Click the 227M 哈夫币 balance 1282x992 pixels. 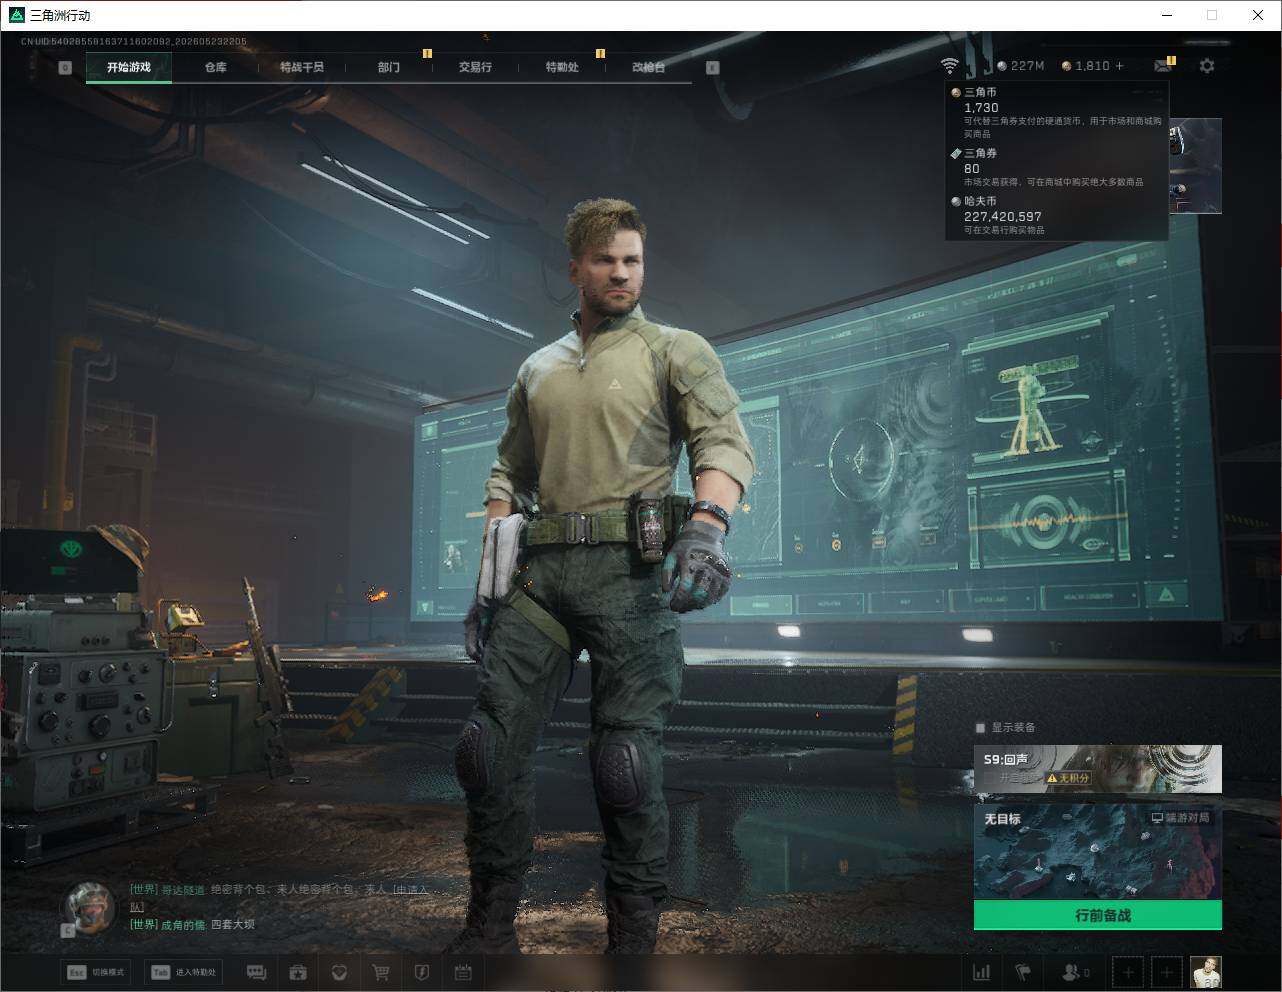click(1020, 66)
